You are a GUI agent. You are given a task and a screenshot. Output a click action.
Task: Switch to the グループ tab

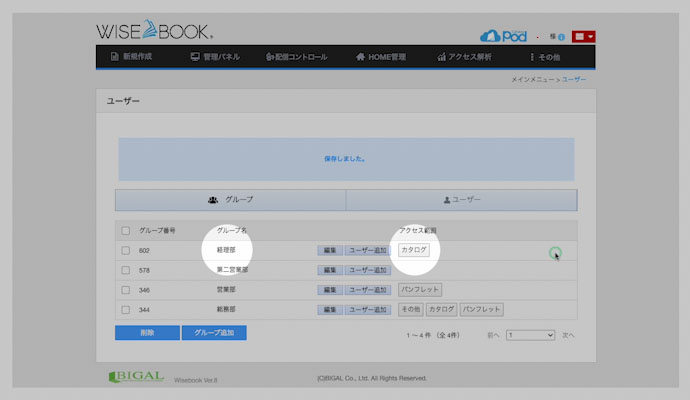pos(230,200)
